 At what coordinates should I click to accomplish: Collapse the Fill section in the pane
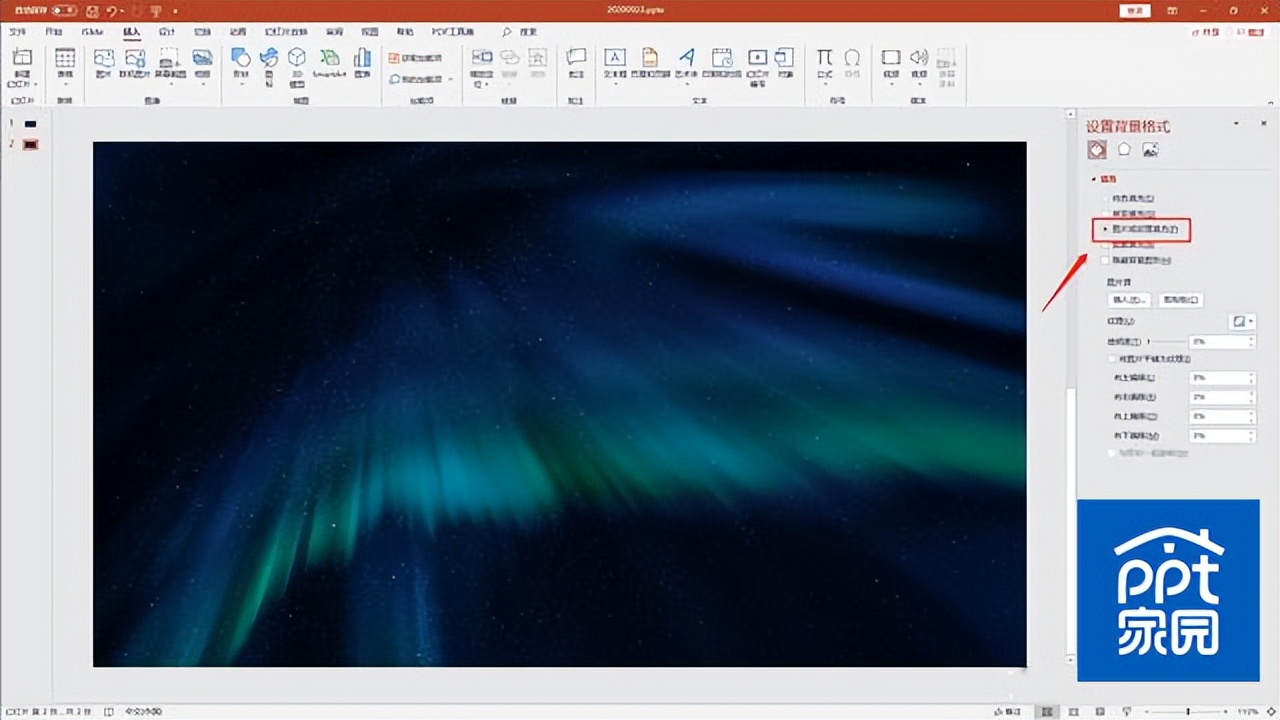pyautogui.click(x=1094, y=179)
